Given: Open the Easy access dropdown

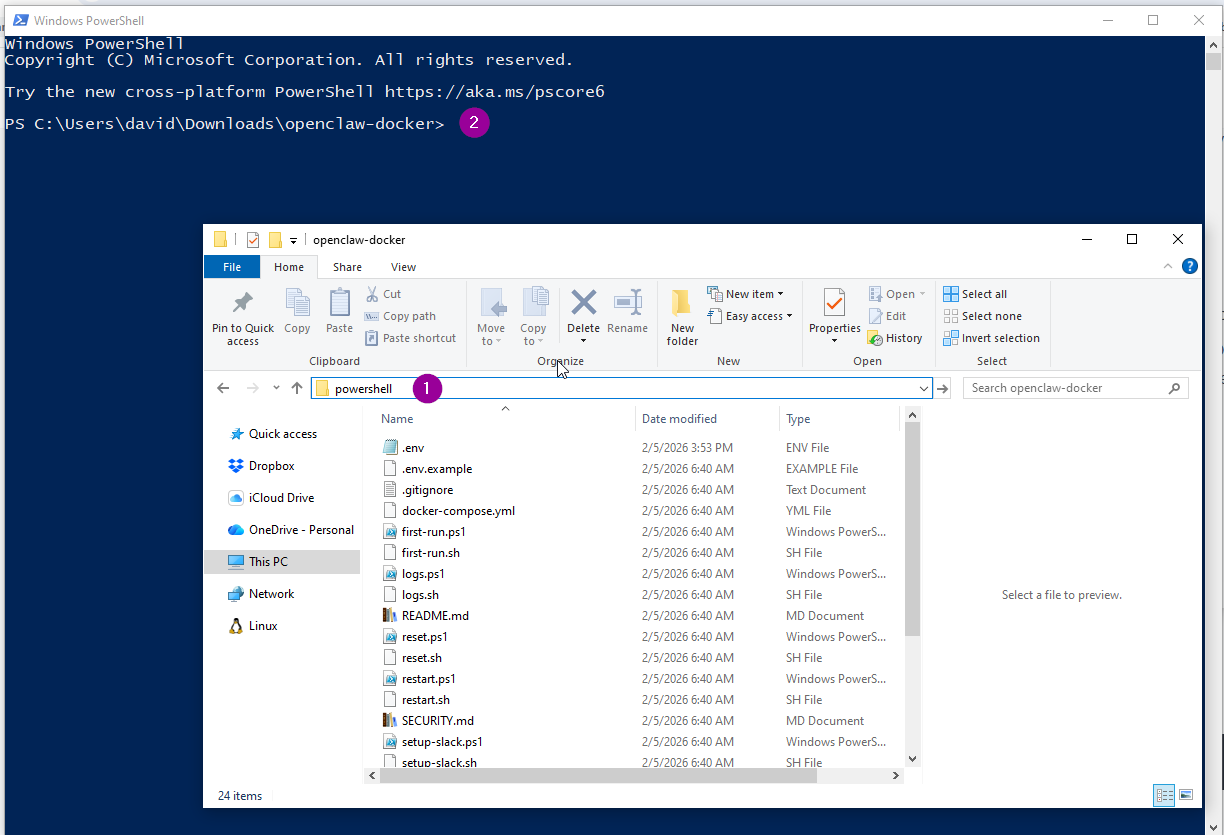Looking at the screenshot, I should tap(751, 316).
